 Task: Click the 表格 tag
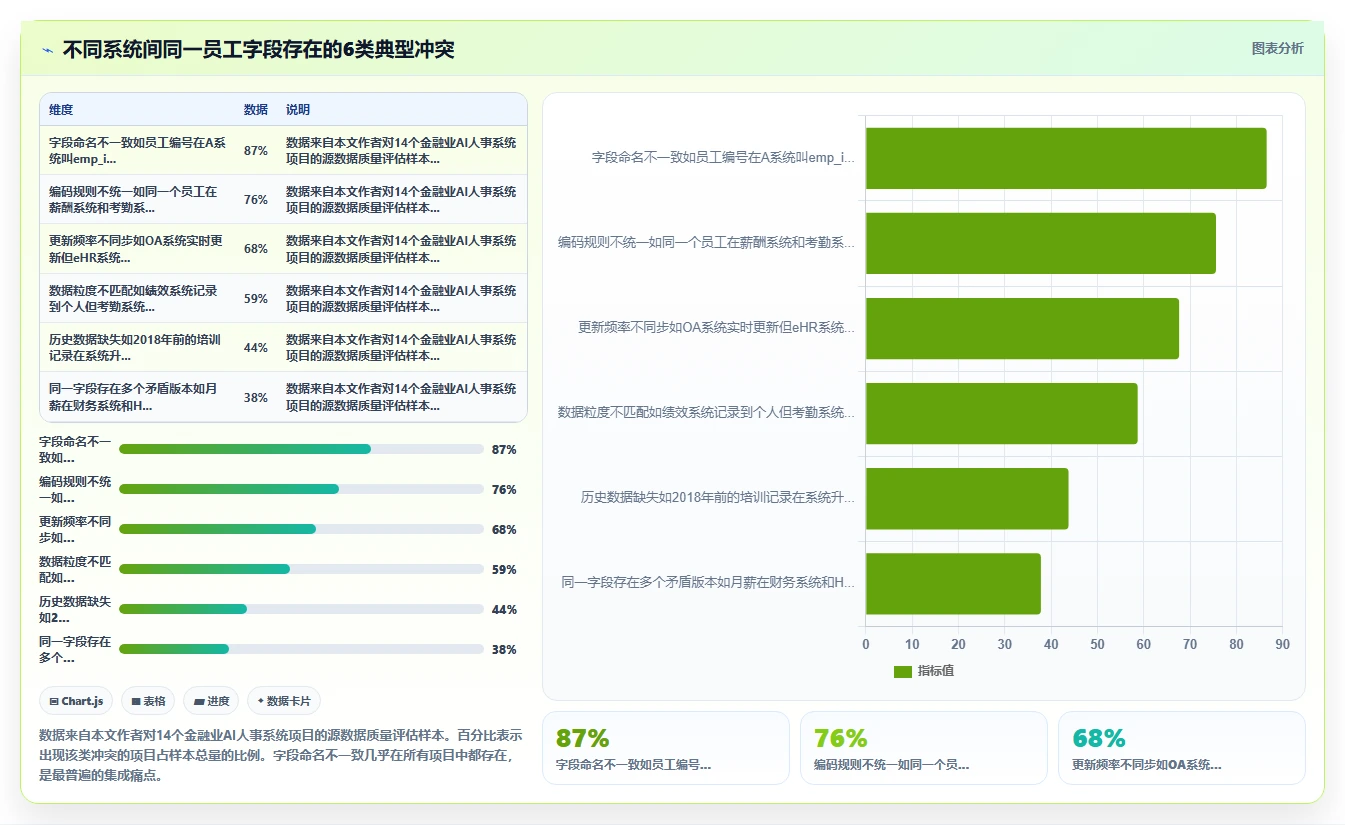tap(148, 701)
